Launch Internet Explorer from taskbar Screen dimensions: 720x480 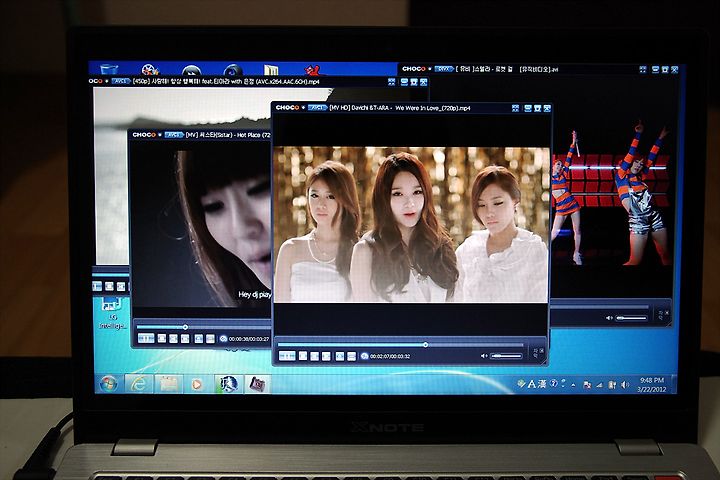[138, 384]
